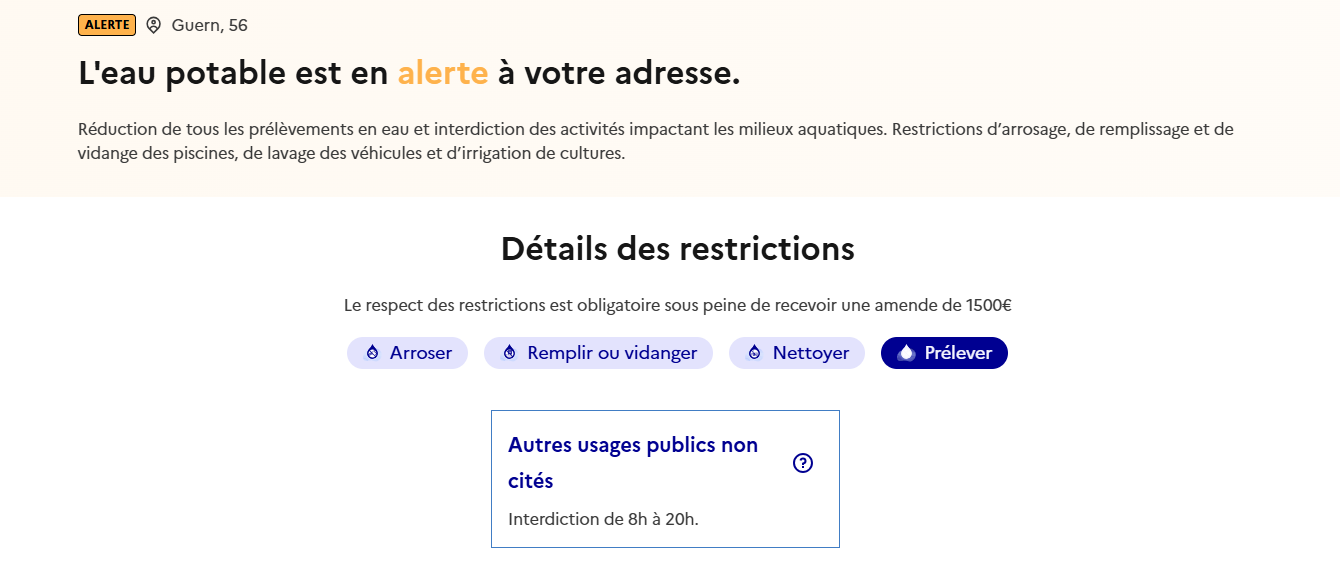The height and width of the screenshot is (575, 1340).
Task: Select the Arroser filter tab
Action: click(x=407, y=353)
